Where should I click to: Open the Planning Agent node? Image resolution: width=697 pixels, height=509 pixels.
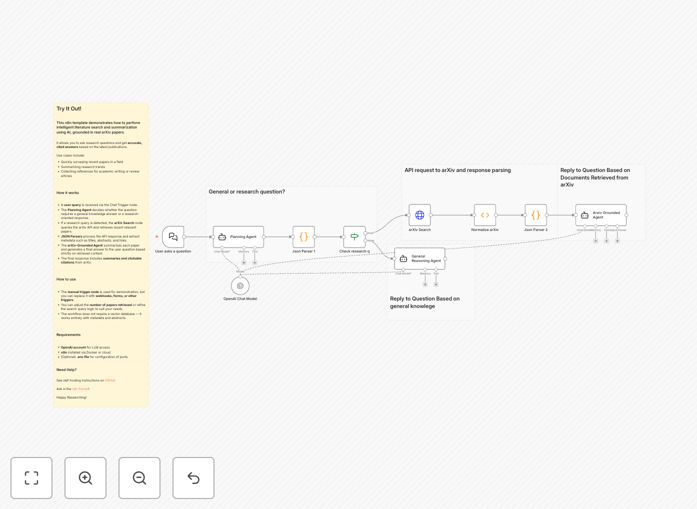(x=238, y=237)
